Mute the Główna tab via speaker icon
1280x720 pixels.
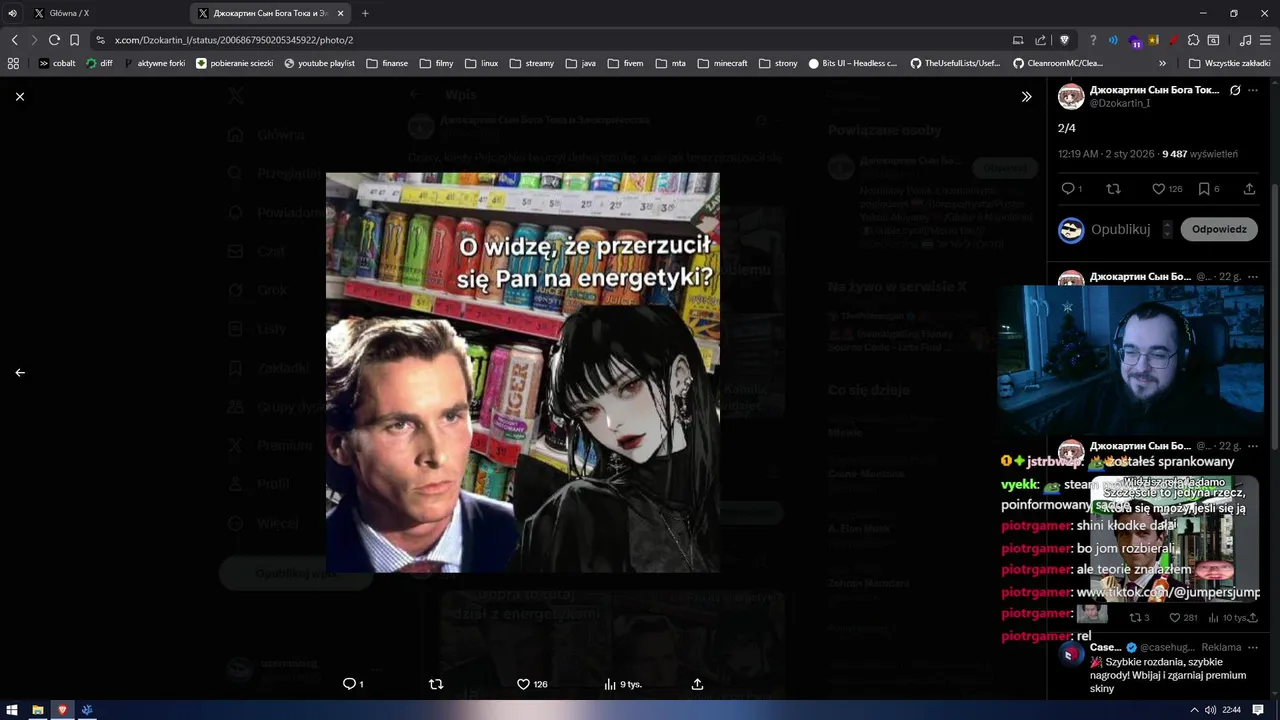(13, 13)
